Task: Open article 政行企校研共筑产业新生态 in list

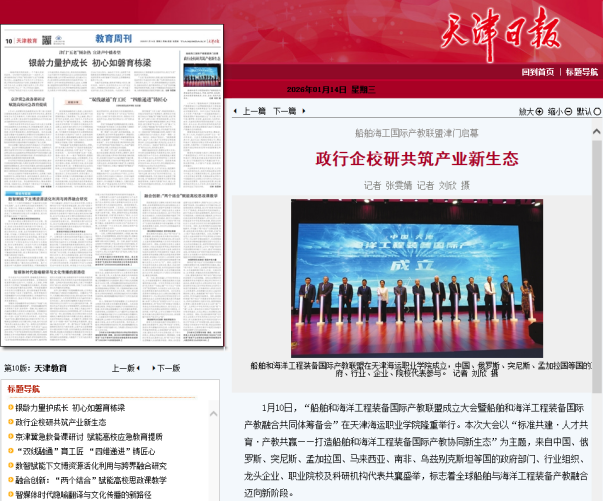Action: (x=62, y=422)
